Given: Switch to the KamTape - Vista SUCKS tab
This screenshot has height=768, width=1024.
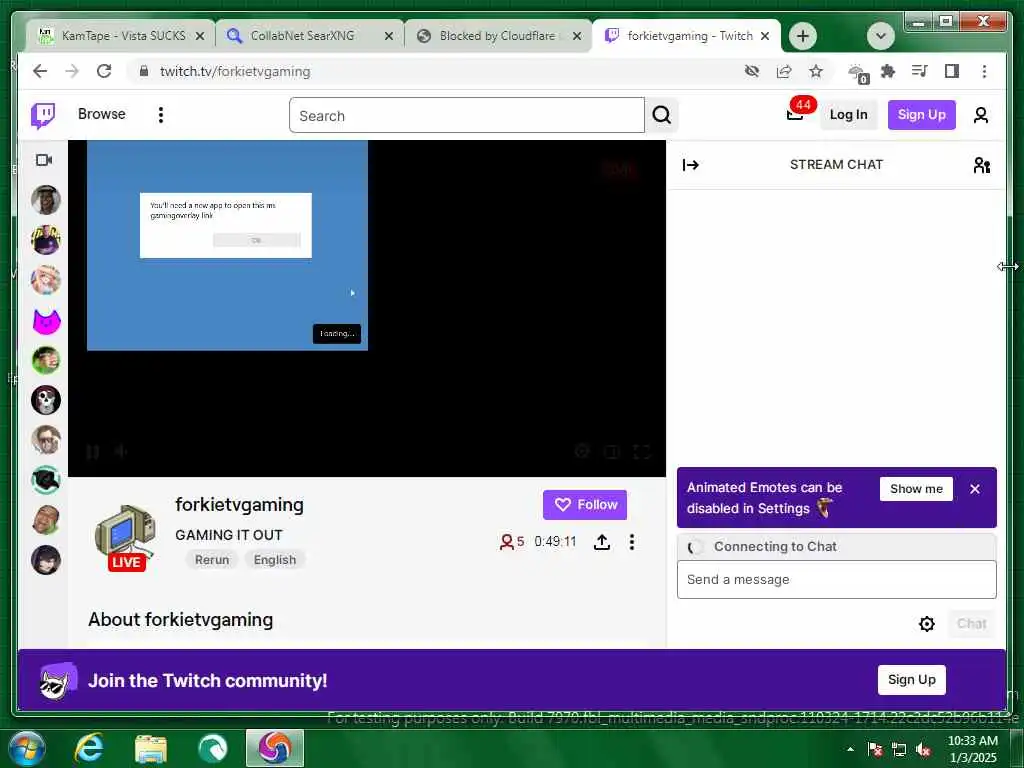Looking at the screenshot, I should [118, 36].
